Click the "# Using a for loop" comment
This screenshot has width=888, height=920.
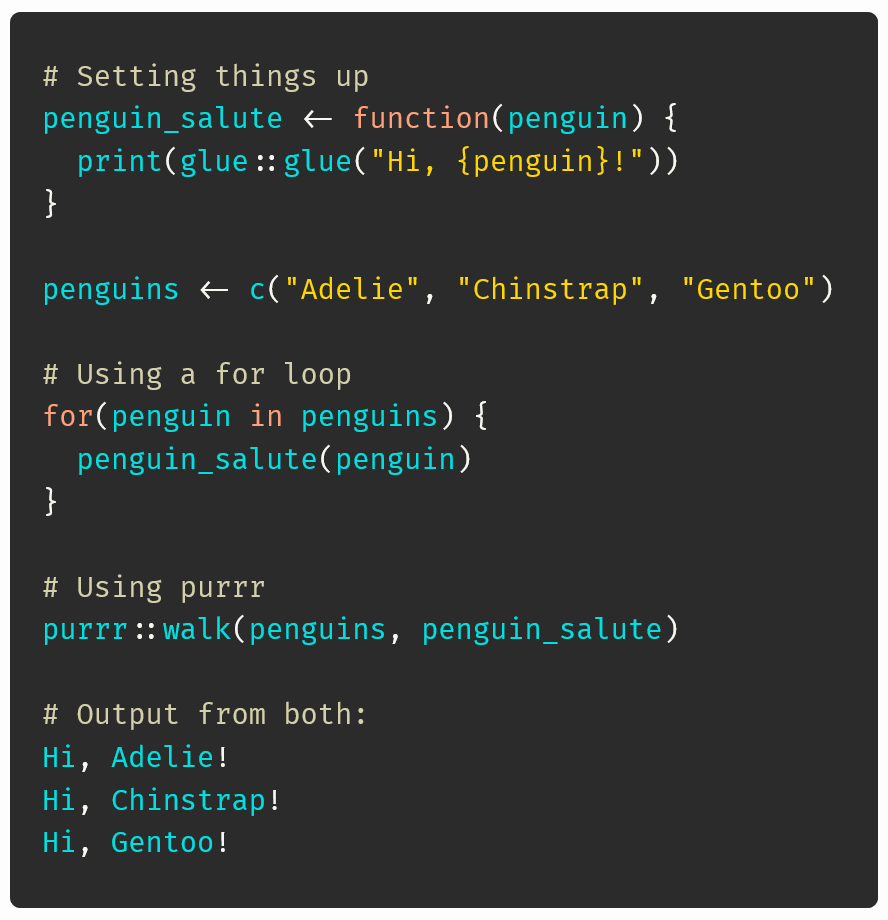click(197, 375)
